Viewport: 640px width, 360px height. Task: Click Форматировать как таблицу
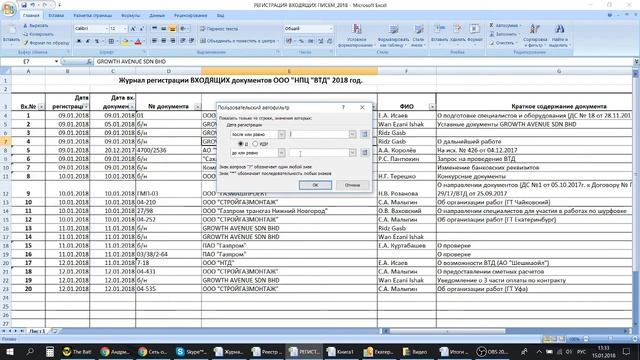coord(393,36)
